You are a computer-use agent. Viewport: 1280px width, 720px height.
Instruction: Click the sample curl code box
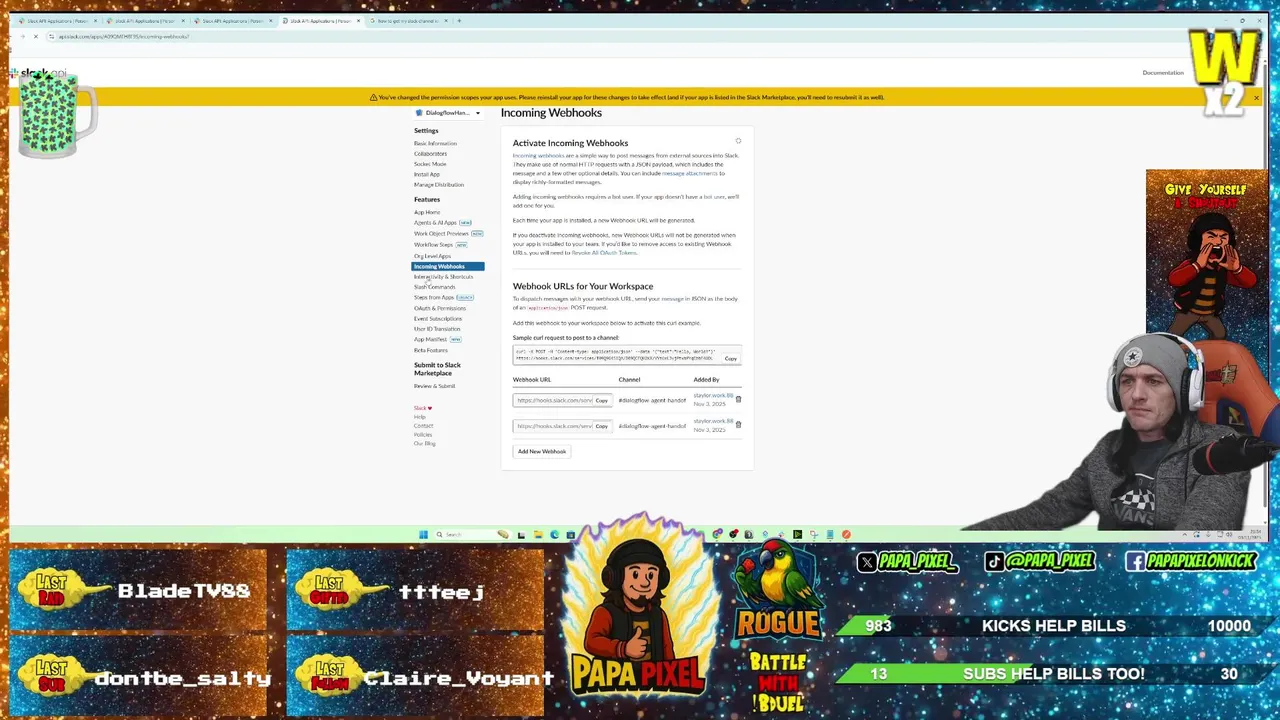pyautogui.click(x=627, y=355)
